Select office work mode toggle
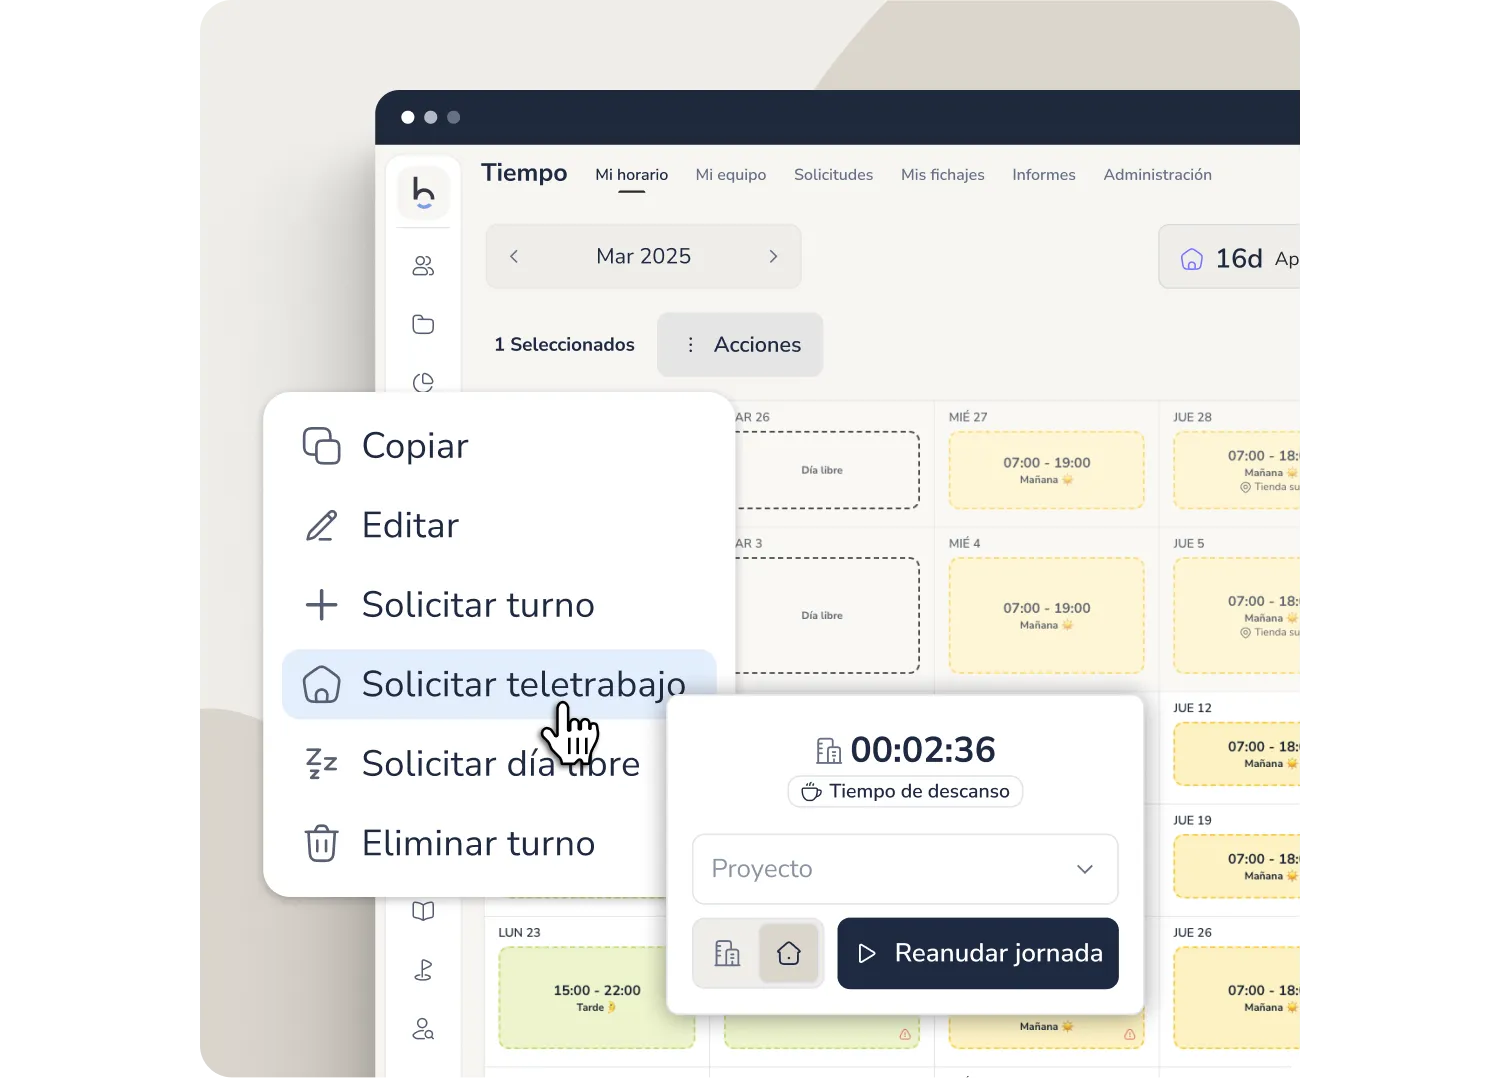The height and width of the screenshot is (1078, 1500). coord(727,953)
